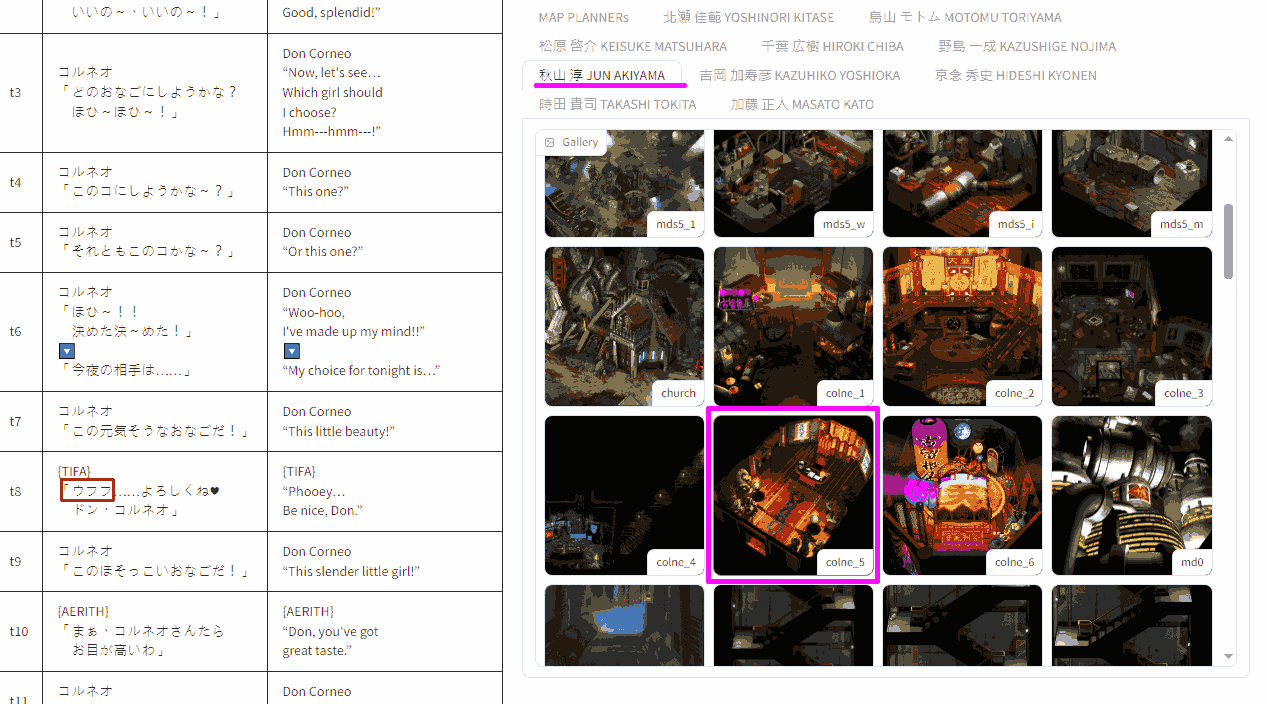Open the colne_3 map thumbnail
The image size is (1267, 704).
[x=1131, y=326]
